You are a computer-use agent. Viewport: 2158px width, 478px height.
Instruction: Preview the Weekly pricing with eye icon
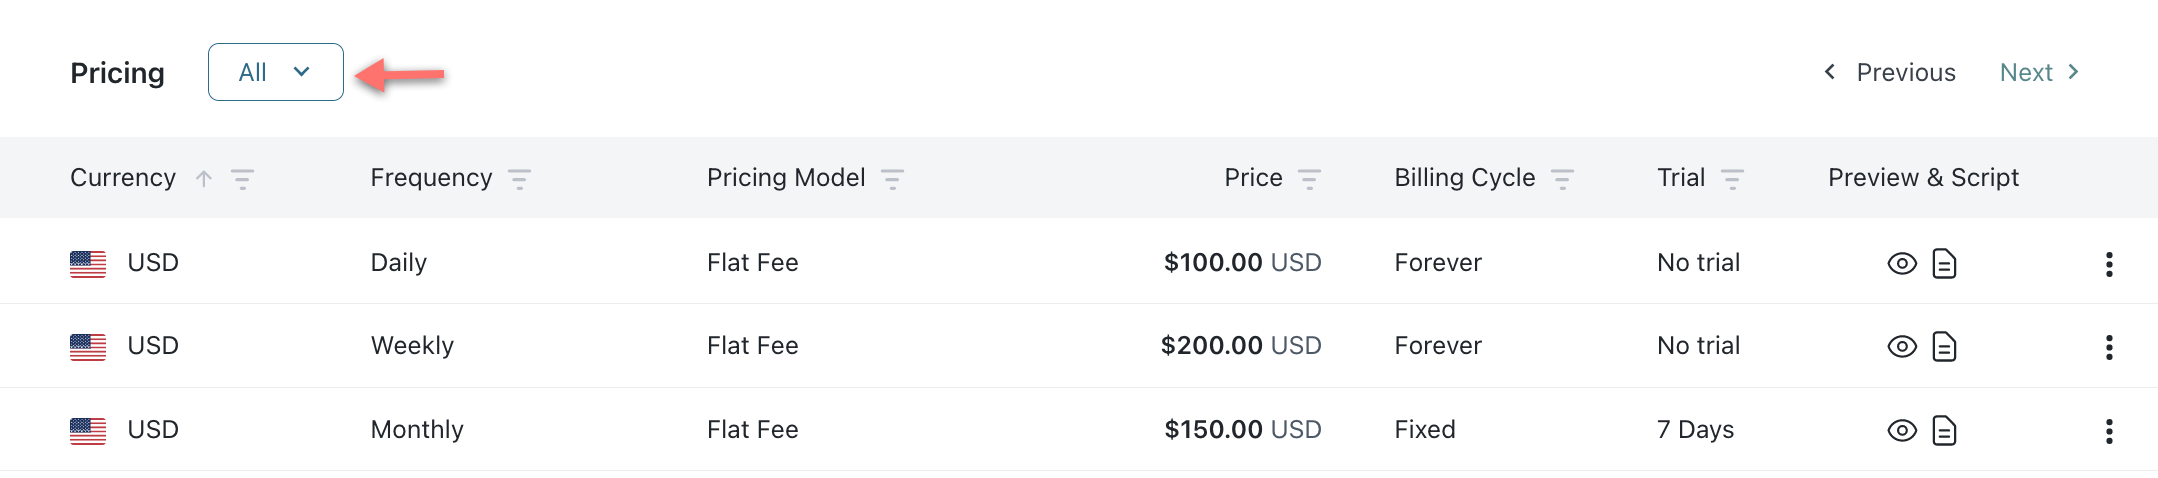coord(1901,346)
